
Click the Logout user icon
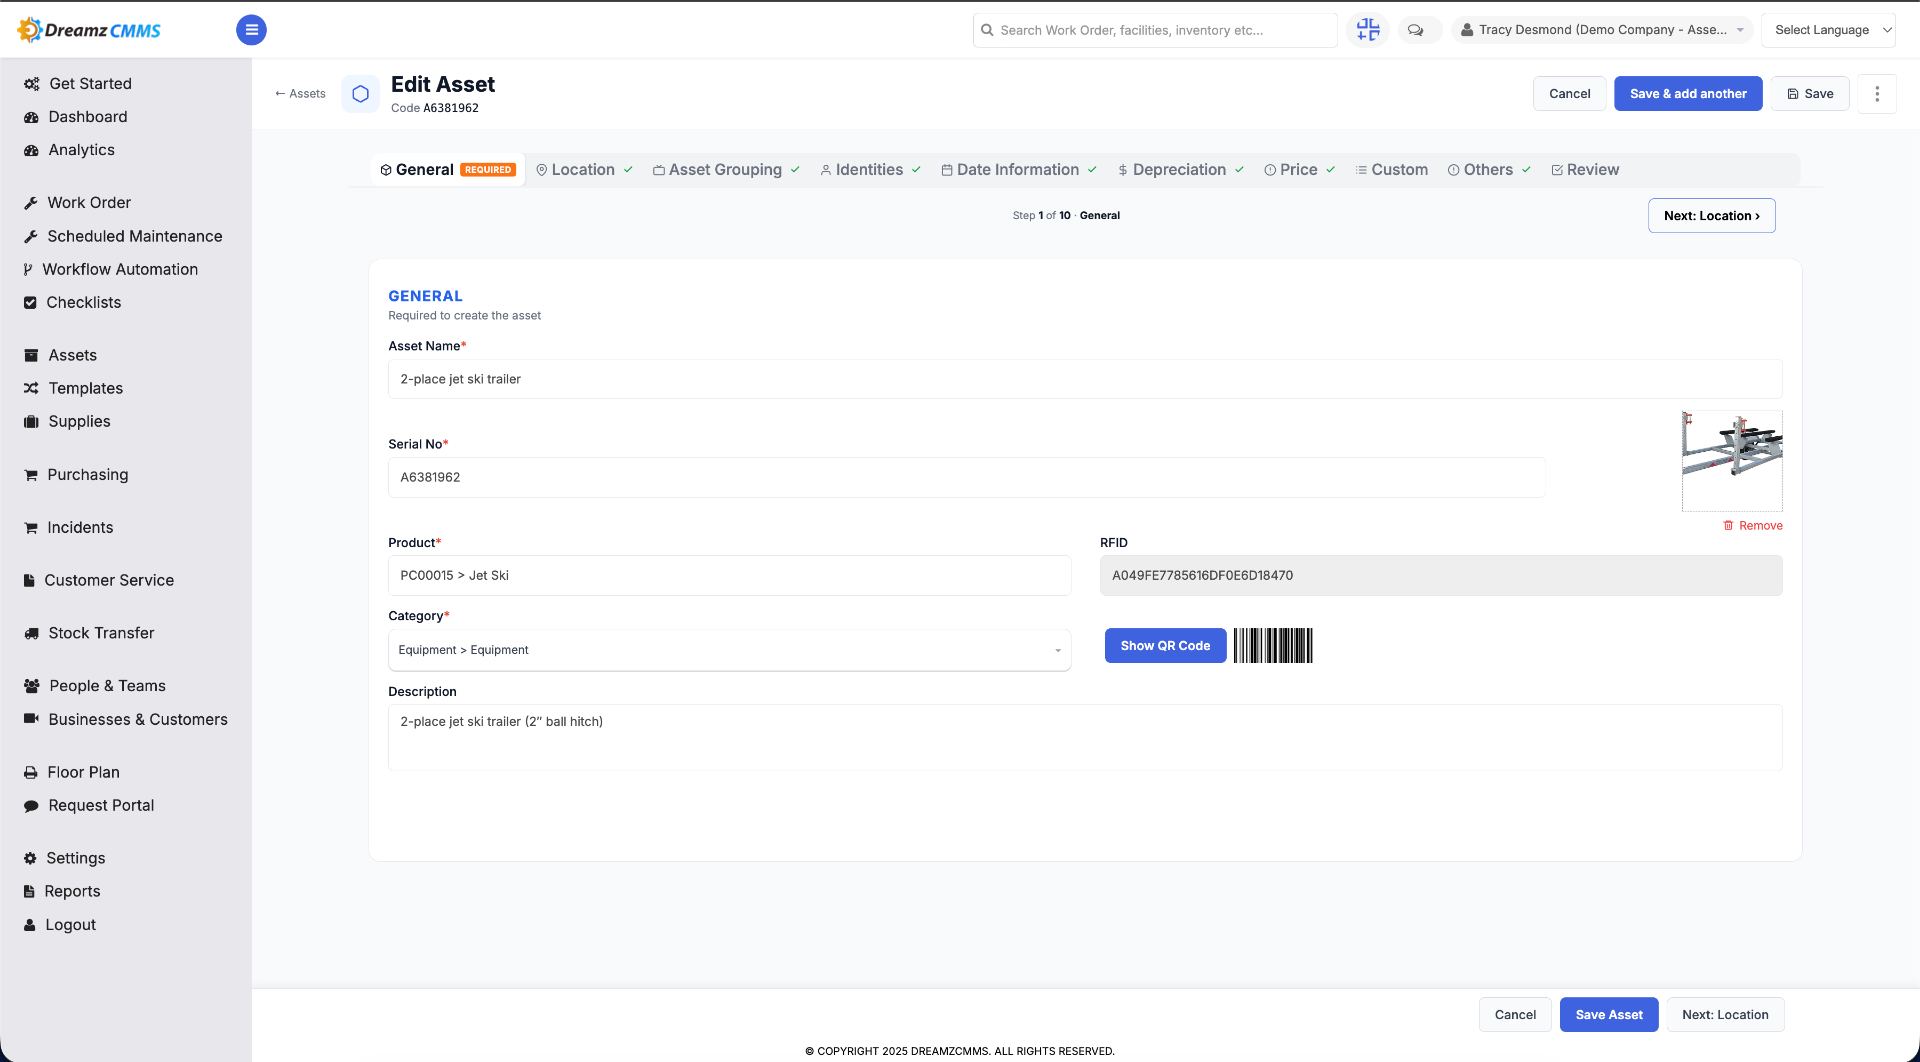tap(30, 925)
